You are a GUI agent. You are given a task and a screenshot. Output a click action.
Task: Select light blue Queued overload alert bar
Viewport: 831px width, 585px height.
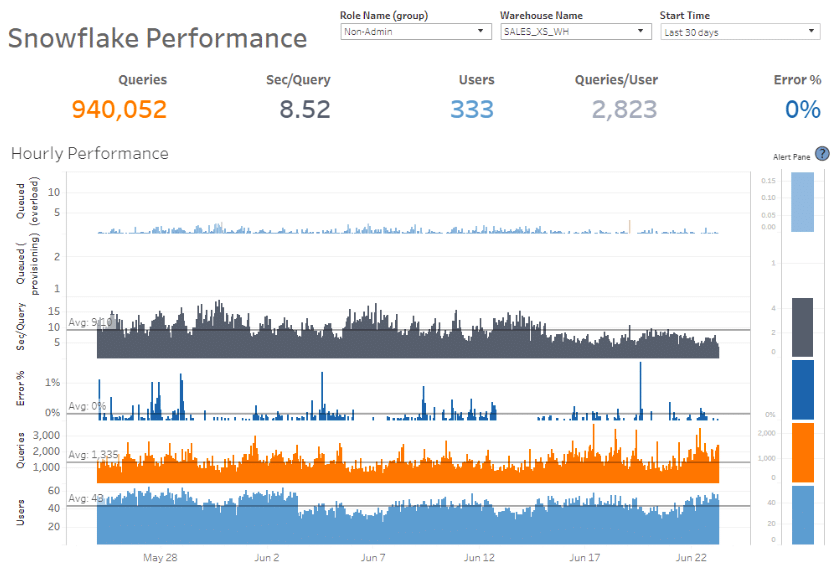click(x=802, y=202)
